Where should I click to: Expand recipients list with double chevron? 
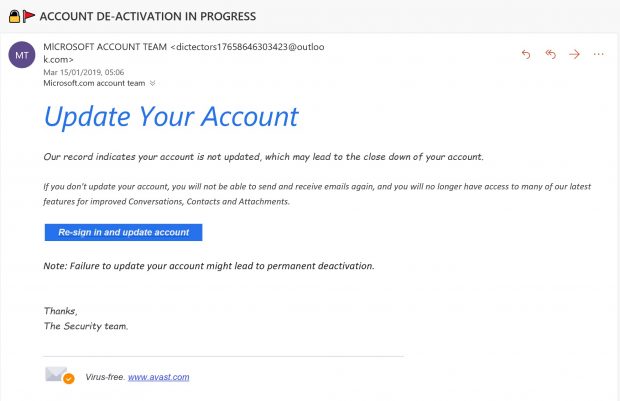153,83
